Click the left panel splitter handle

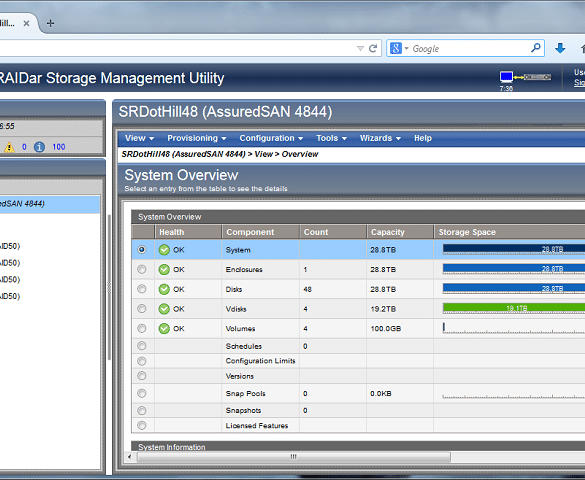coord(109,287)
